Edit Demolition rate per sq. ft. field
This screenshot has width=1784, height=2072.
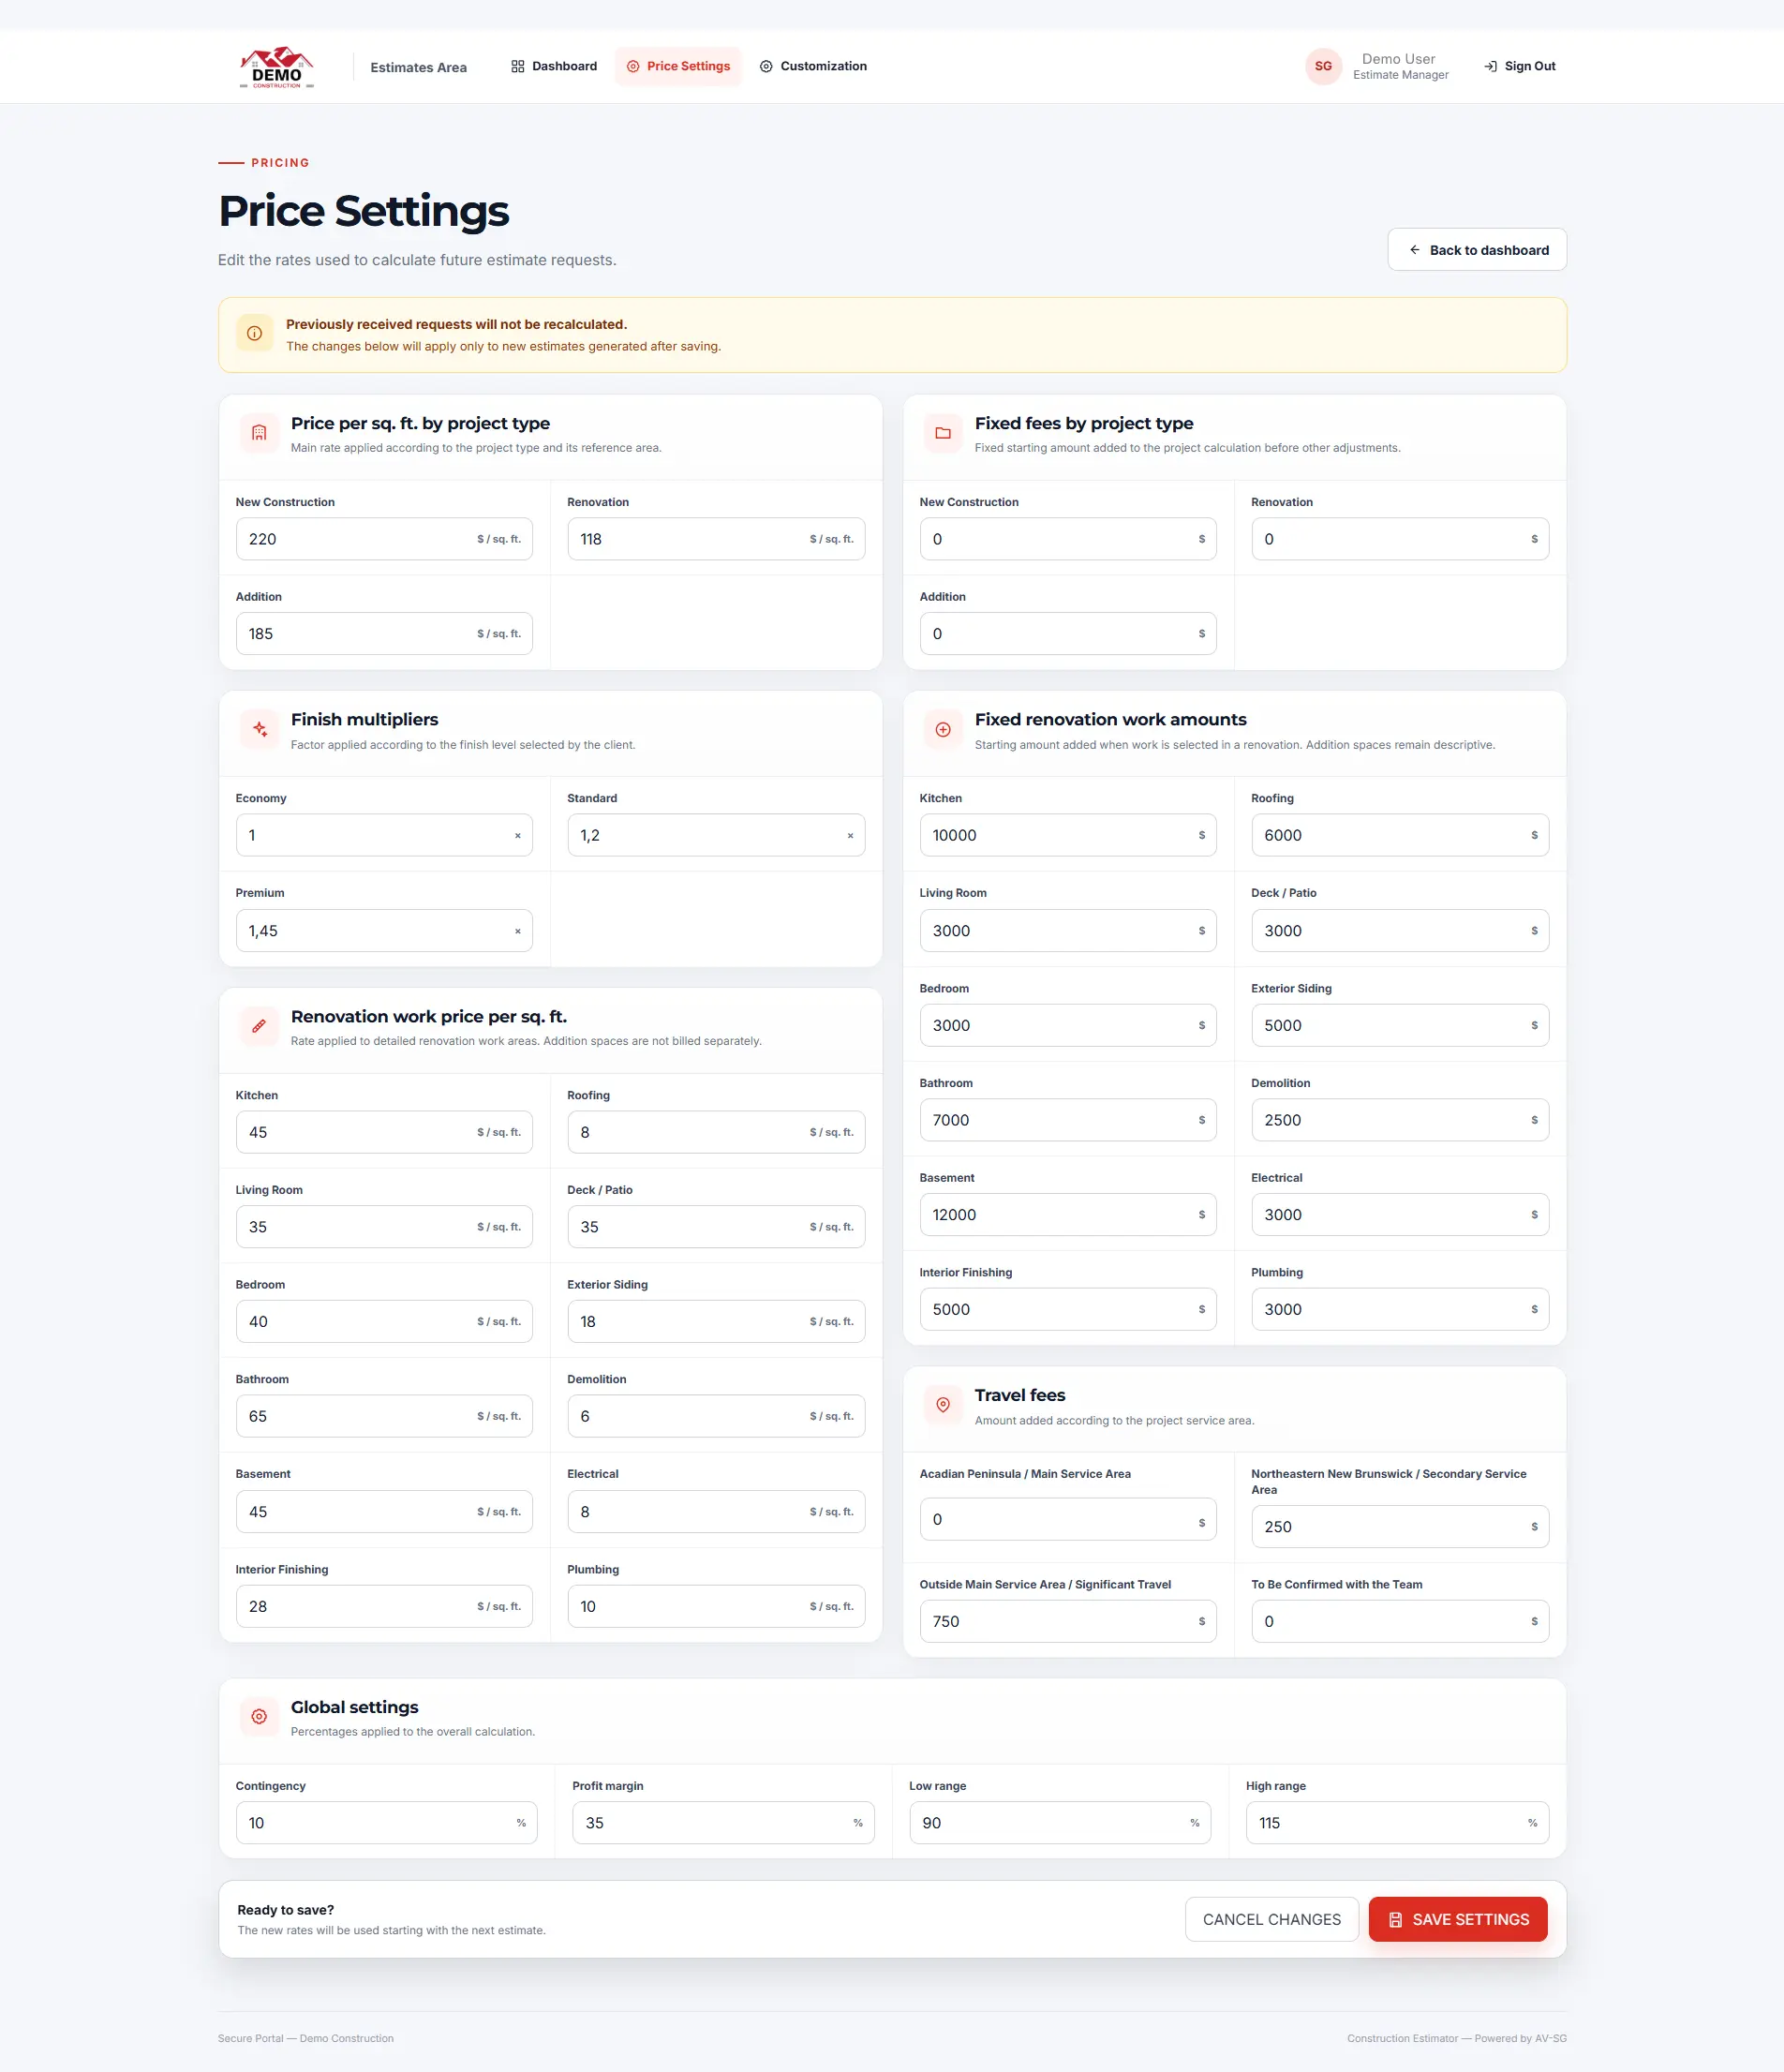716,1417
